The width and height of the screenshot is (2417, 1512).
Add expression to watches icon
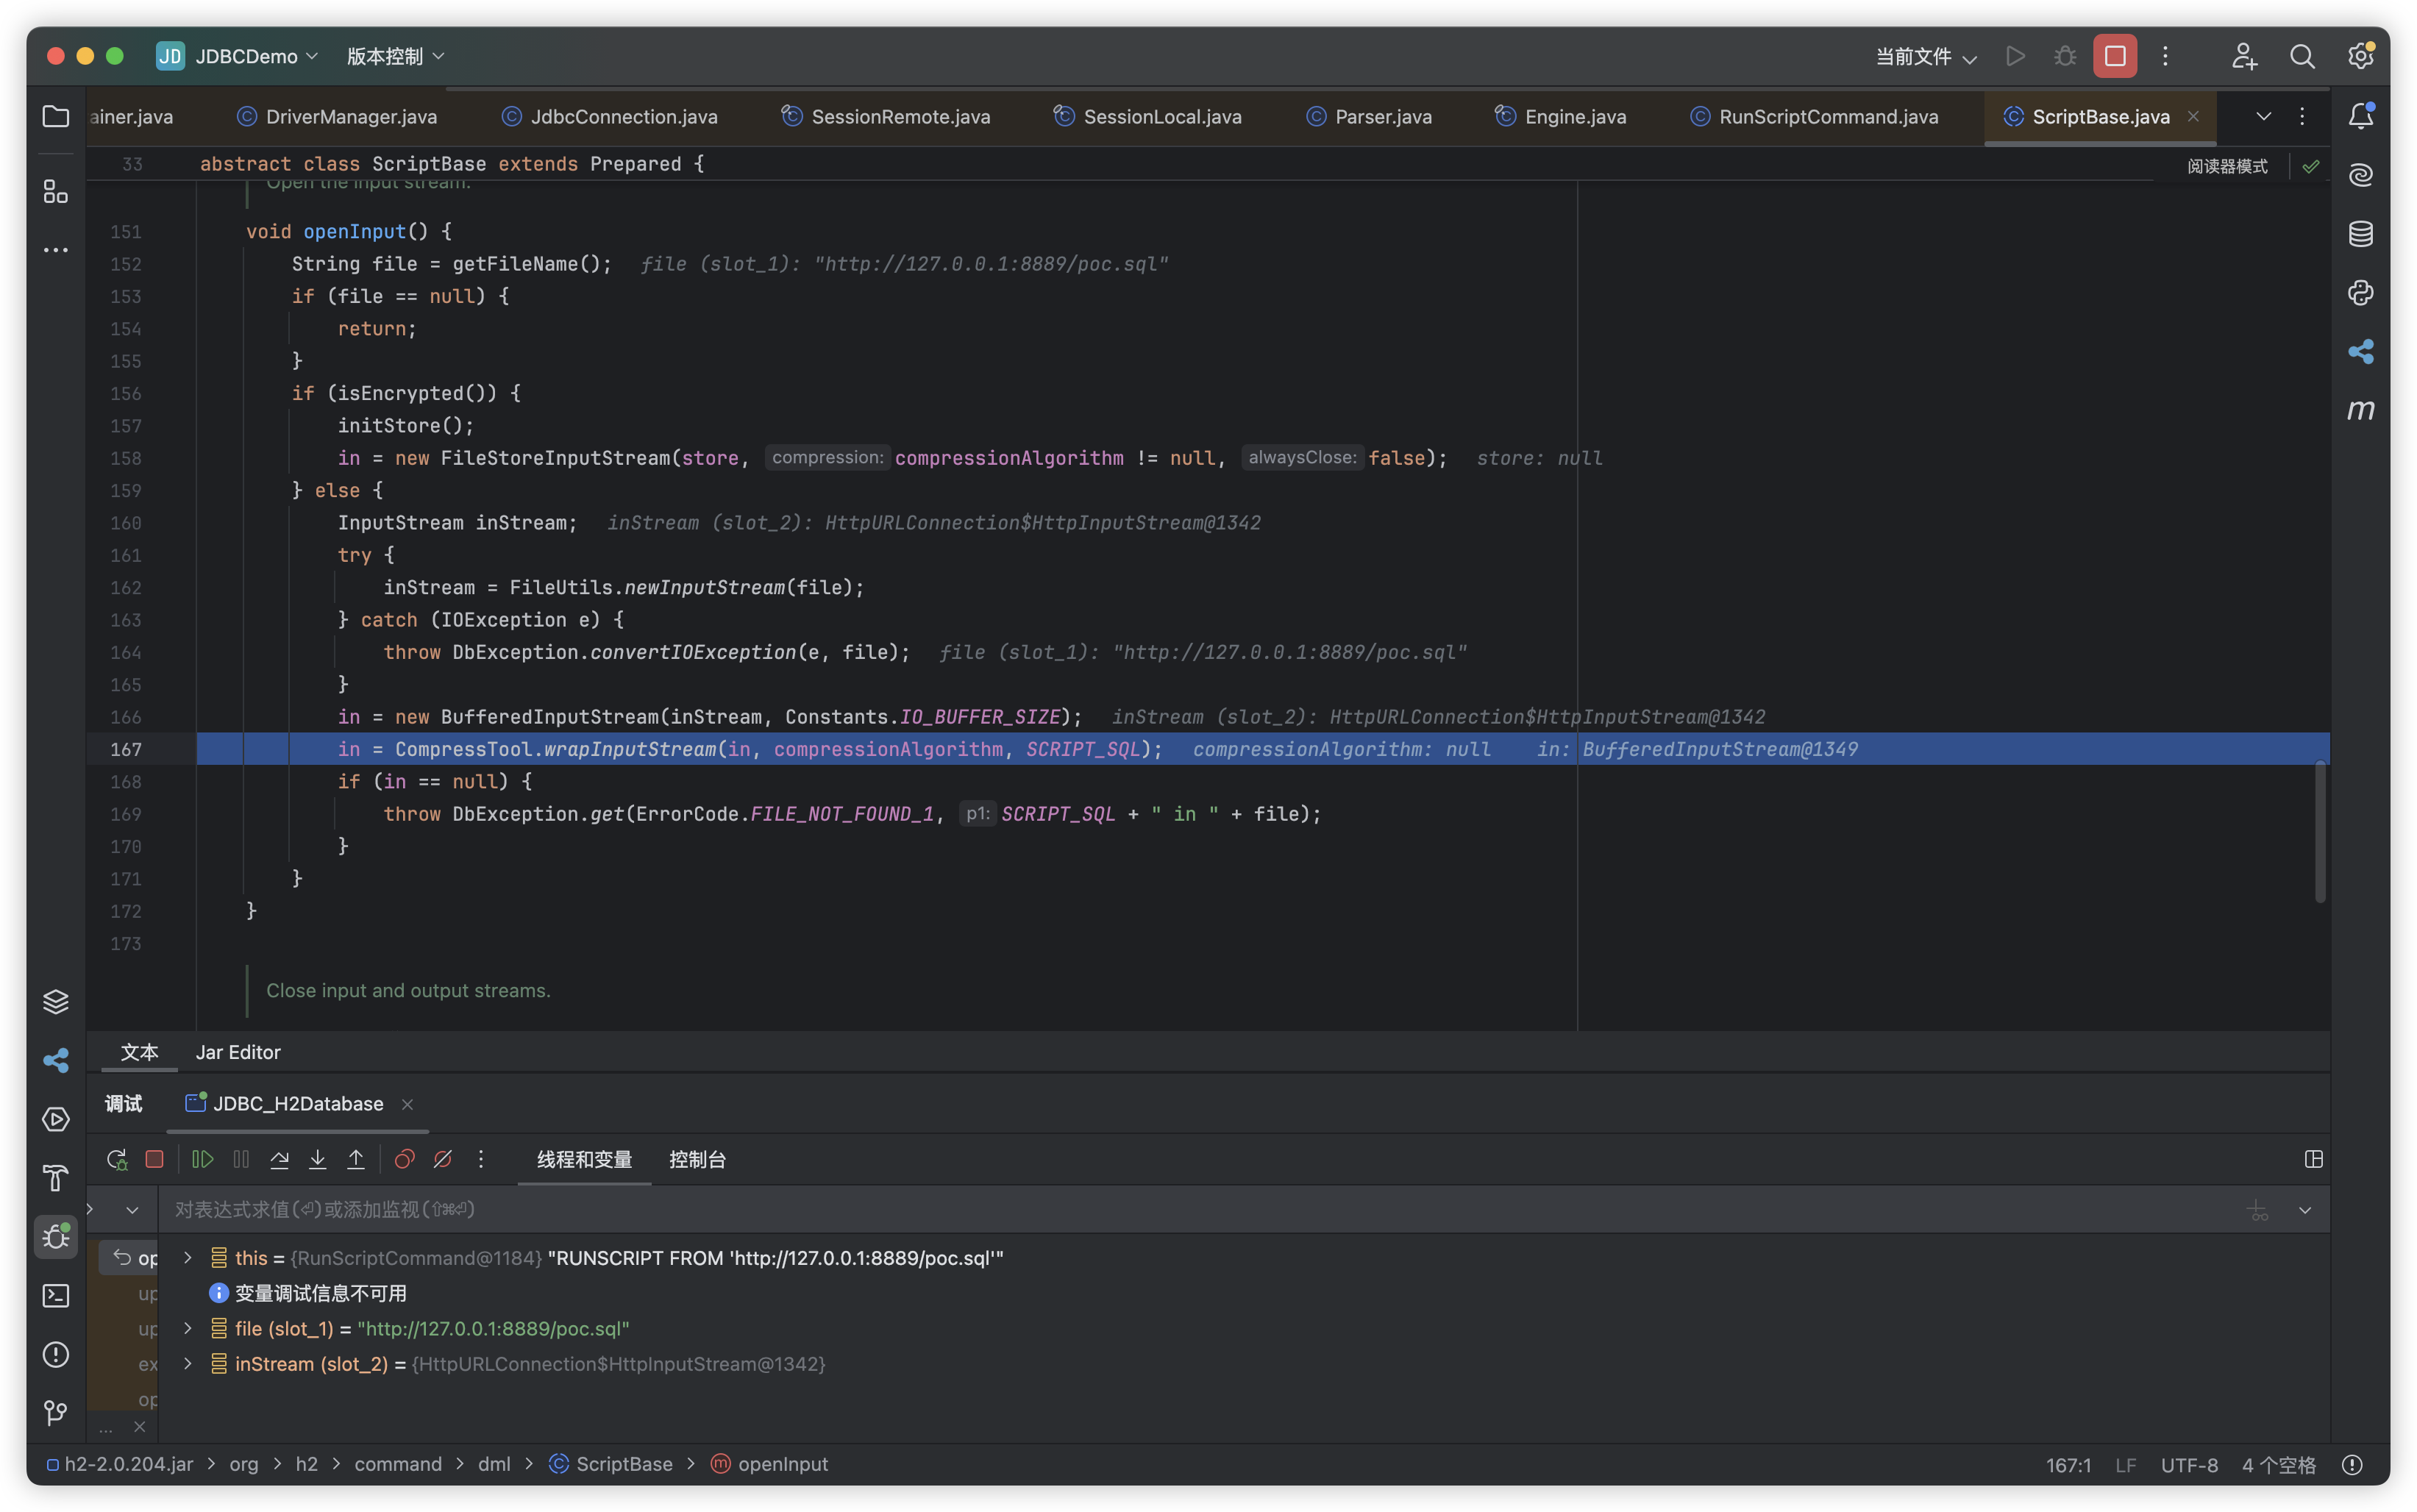[x=2257, y=1210]
